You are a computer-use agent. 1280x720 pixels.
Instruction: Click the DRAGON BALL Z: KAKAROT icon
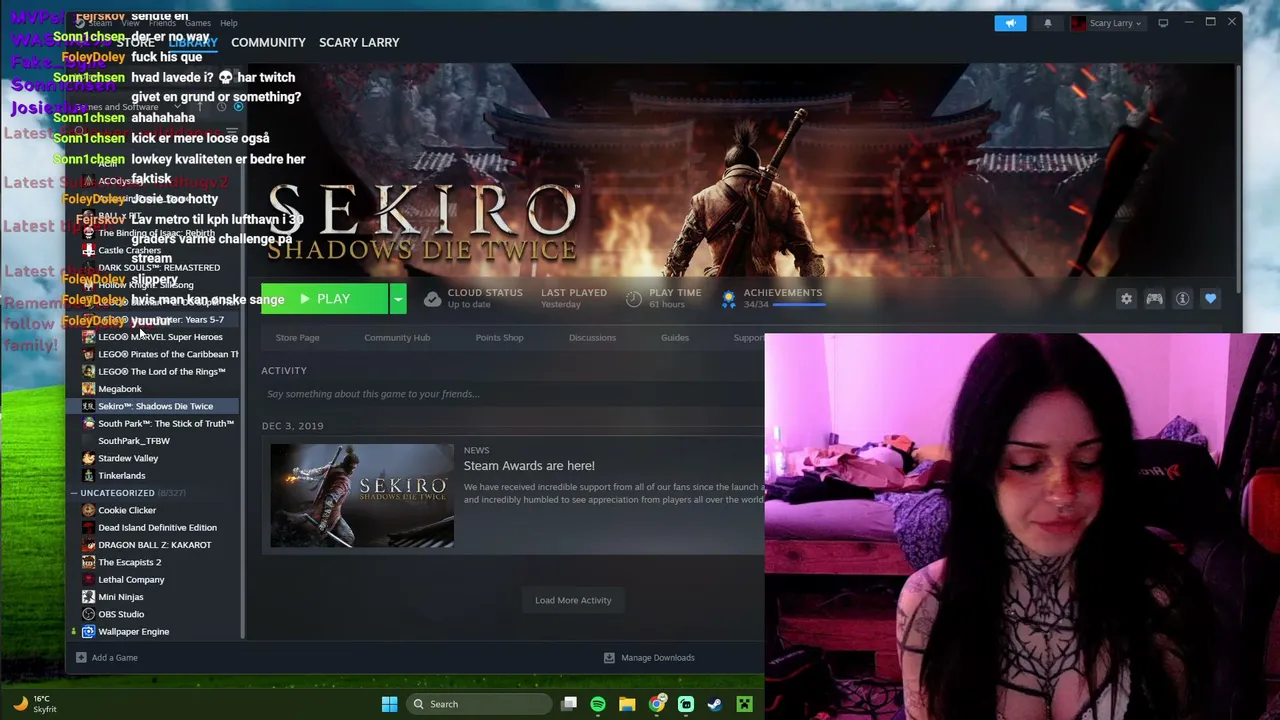(x=88, y=545)
